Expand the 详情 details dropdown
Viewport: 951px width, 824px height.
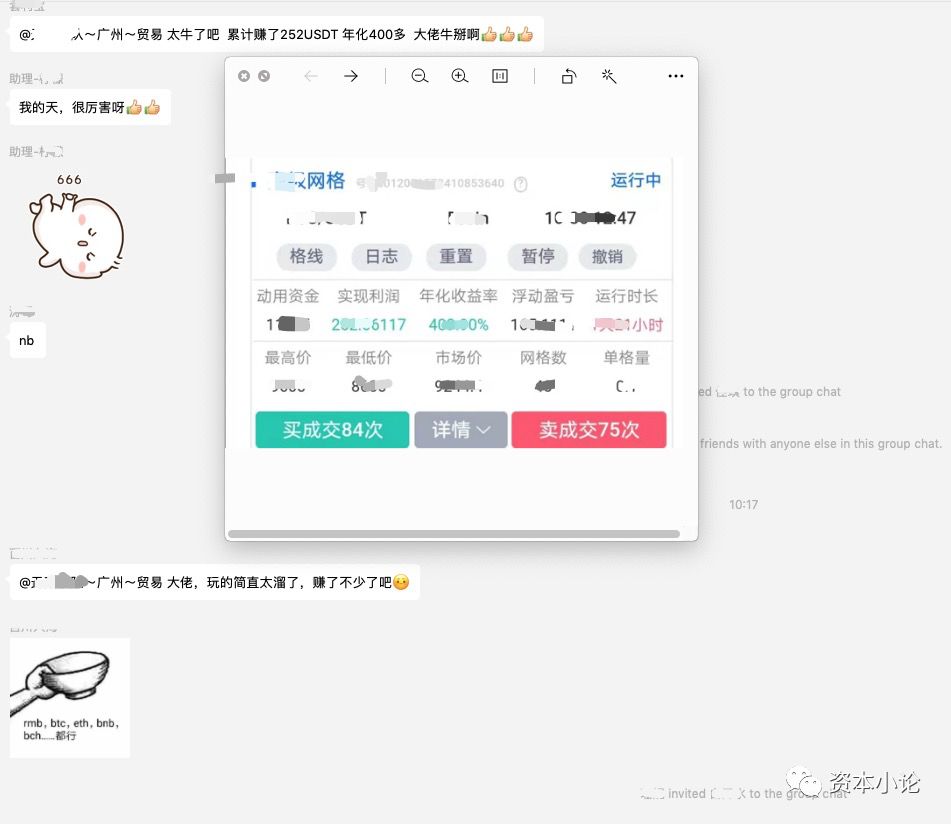click(x=460, y=428)
